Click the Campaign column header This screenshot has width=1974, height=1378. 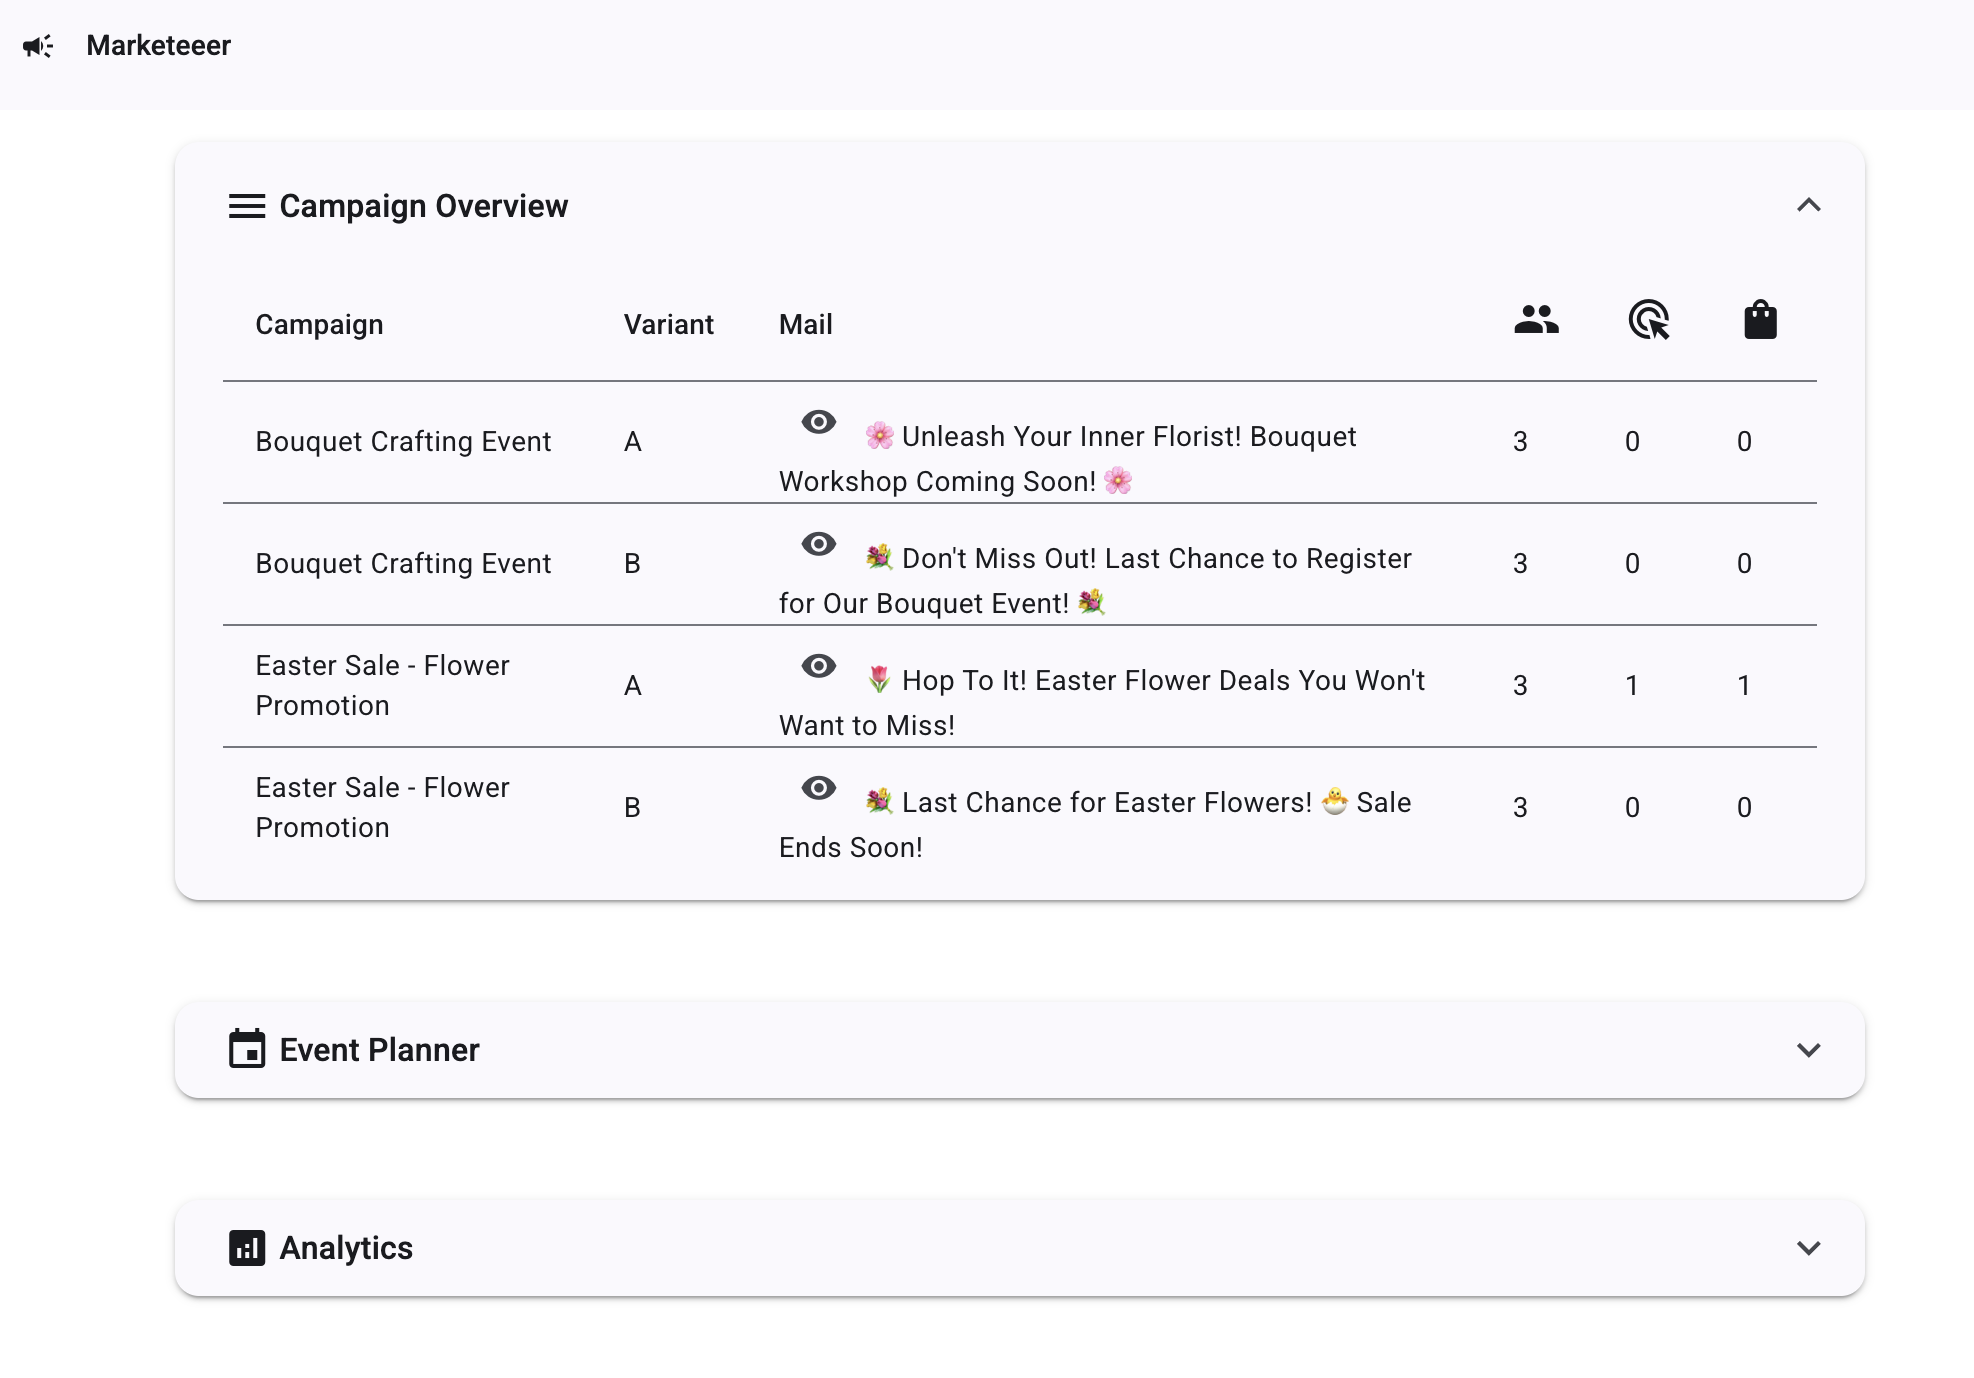click(x=319, y=325)
